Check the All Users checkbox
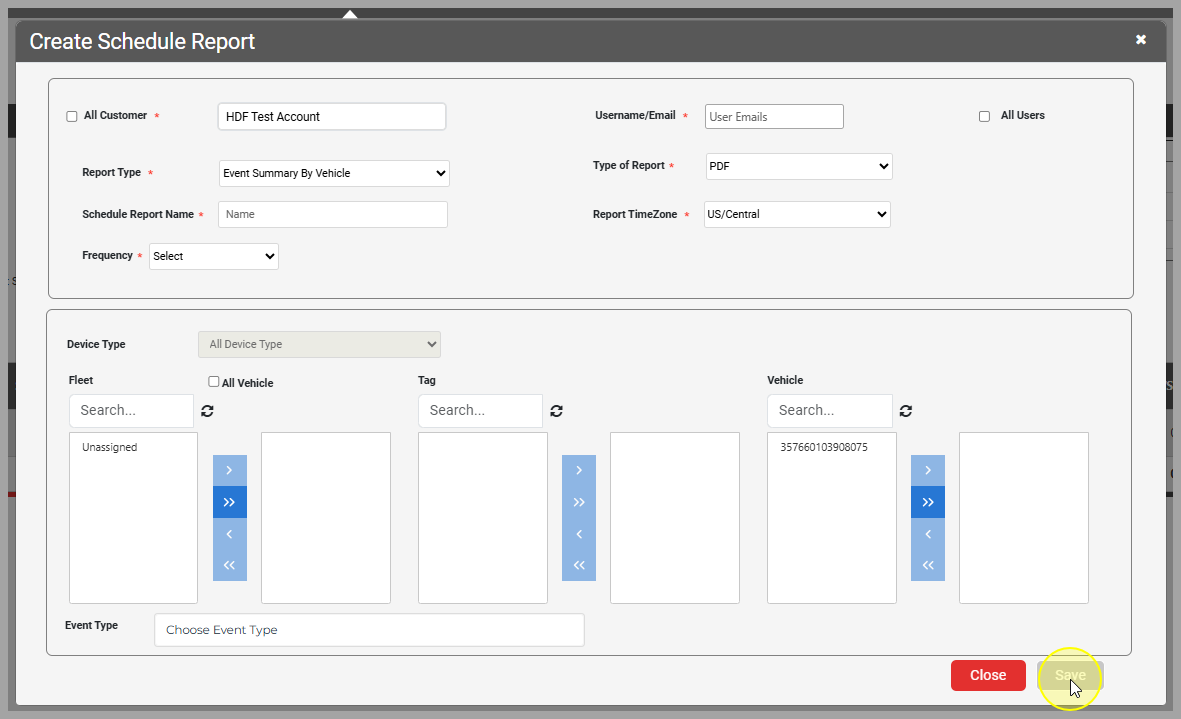1181x719 pixels. pyautogui.click(x=985, y=116)
